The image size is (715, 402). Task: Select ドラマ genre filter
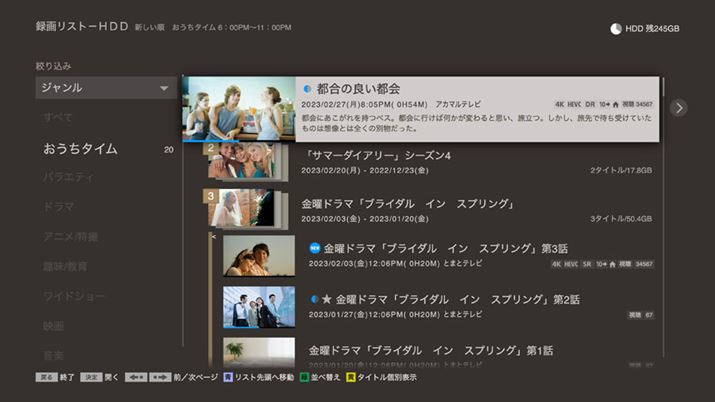click(58, 207)
